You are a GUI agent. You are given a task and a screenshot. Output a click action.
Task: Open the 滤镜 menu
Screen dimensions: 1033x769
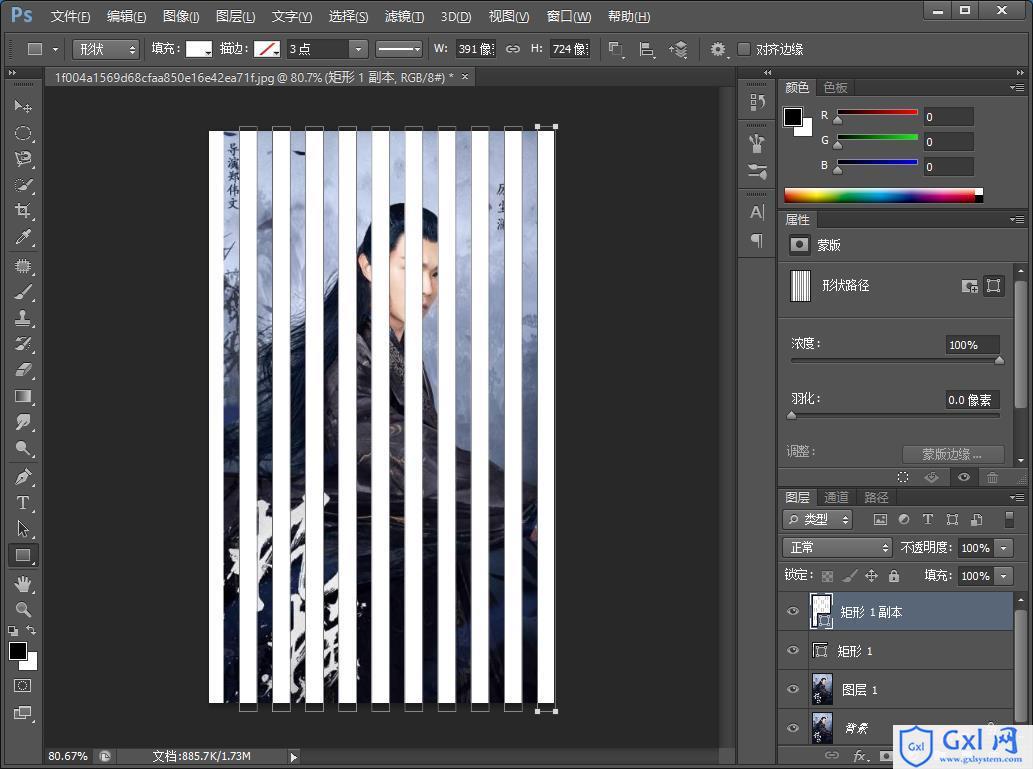click(404, 16)
